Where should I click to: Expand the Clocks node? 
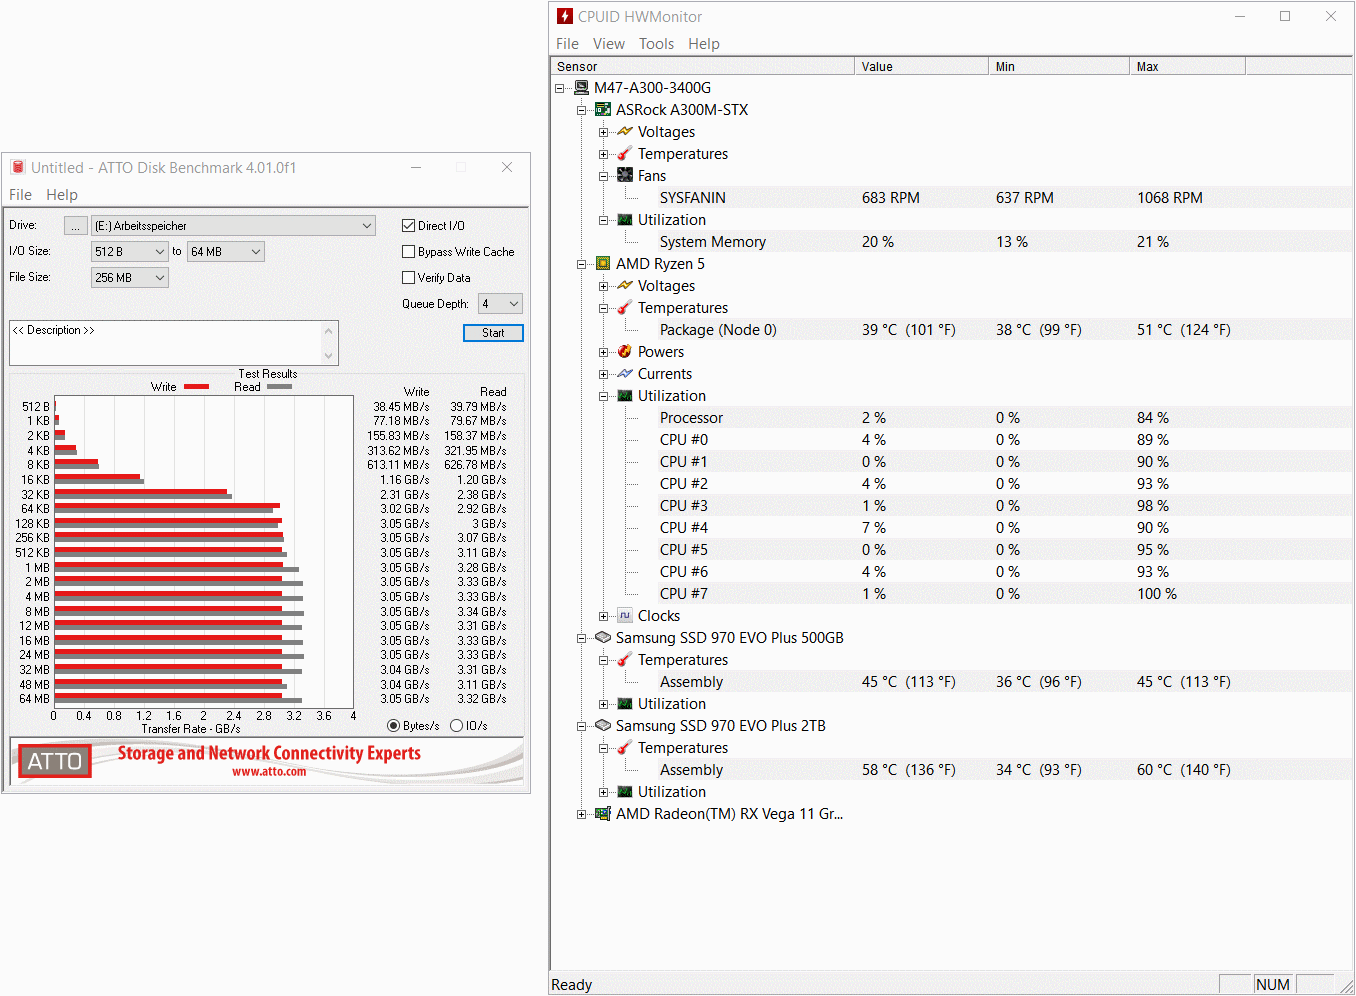(604, 616)
